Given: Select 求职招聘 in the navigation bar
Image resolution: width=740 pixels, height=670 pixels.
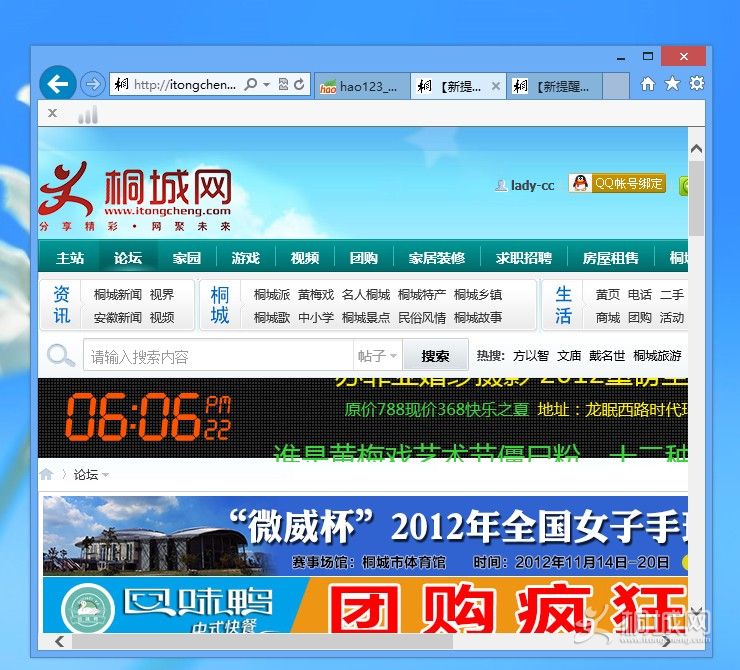Looking at the screenshot, I should (x=523, y=258).
